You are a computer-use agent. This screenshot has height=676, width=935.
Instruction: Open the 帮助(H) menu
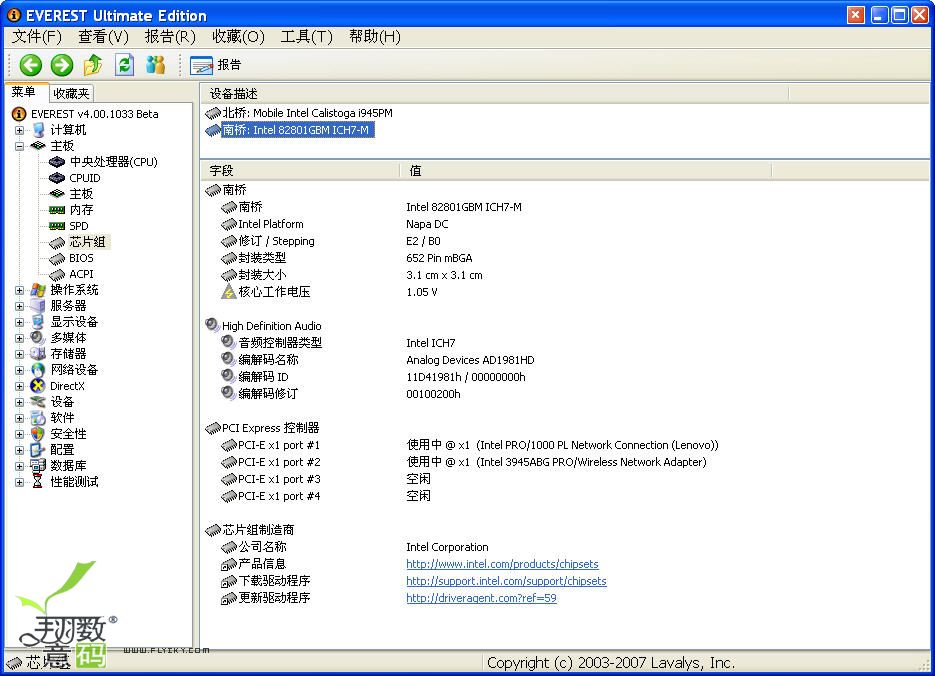click(374, 37)
